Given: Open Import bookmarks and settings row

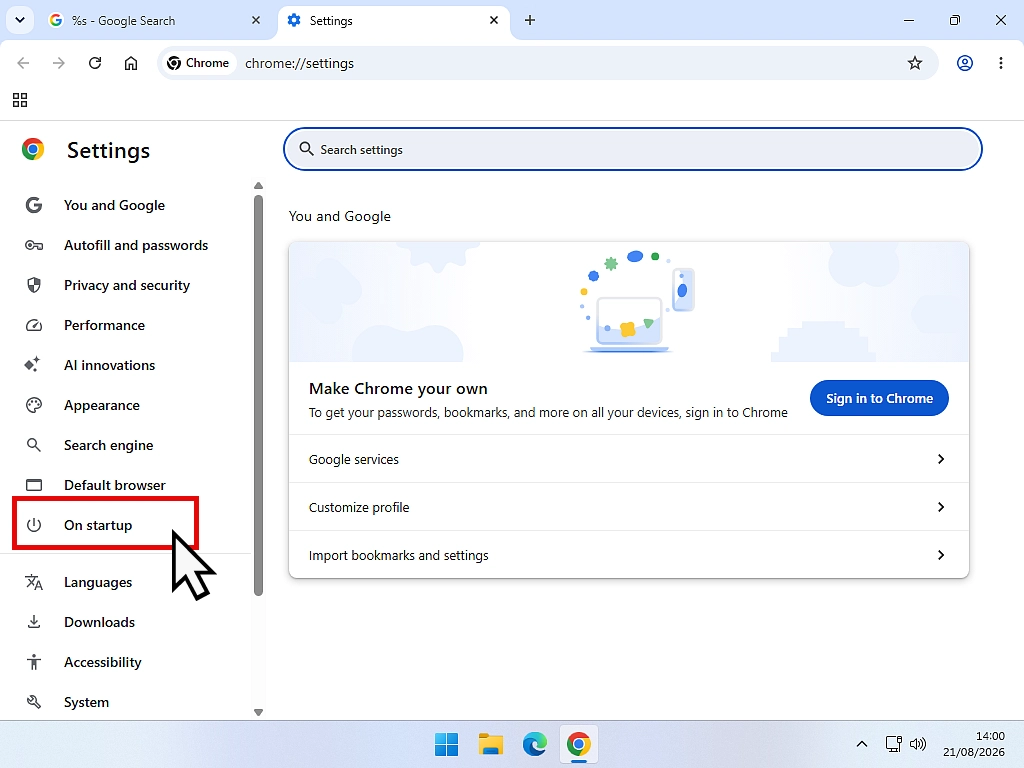Looking at the screenshot, I should click(x=628, y=554).
